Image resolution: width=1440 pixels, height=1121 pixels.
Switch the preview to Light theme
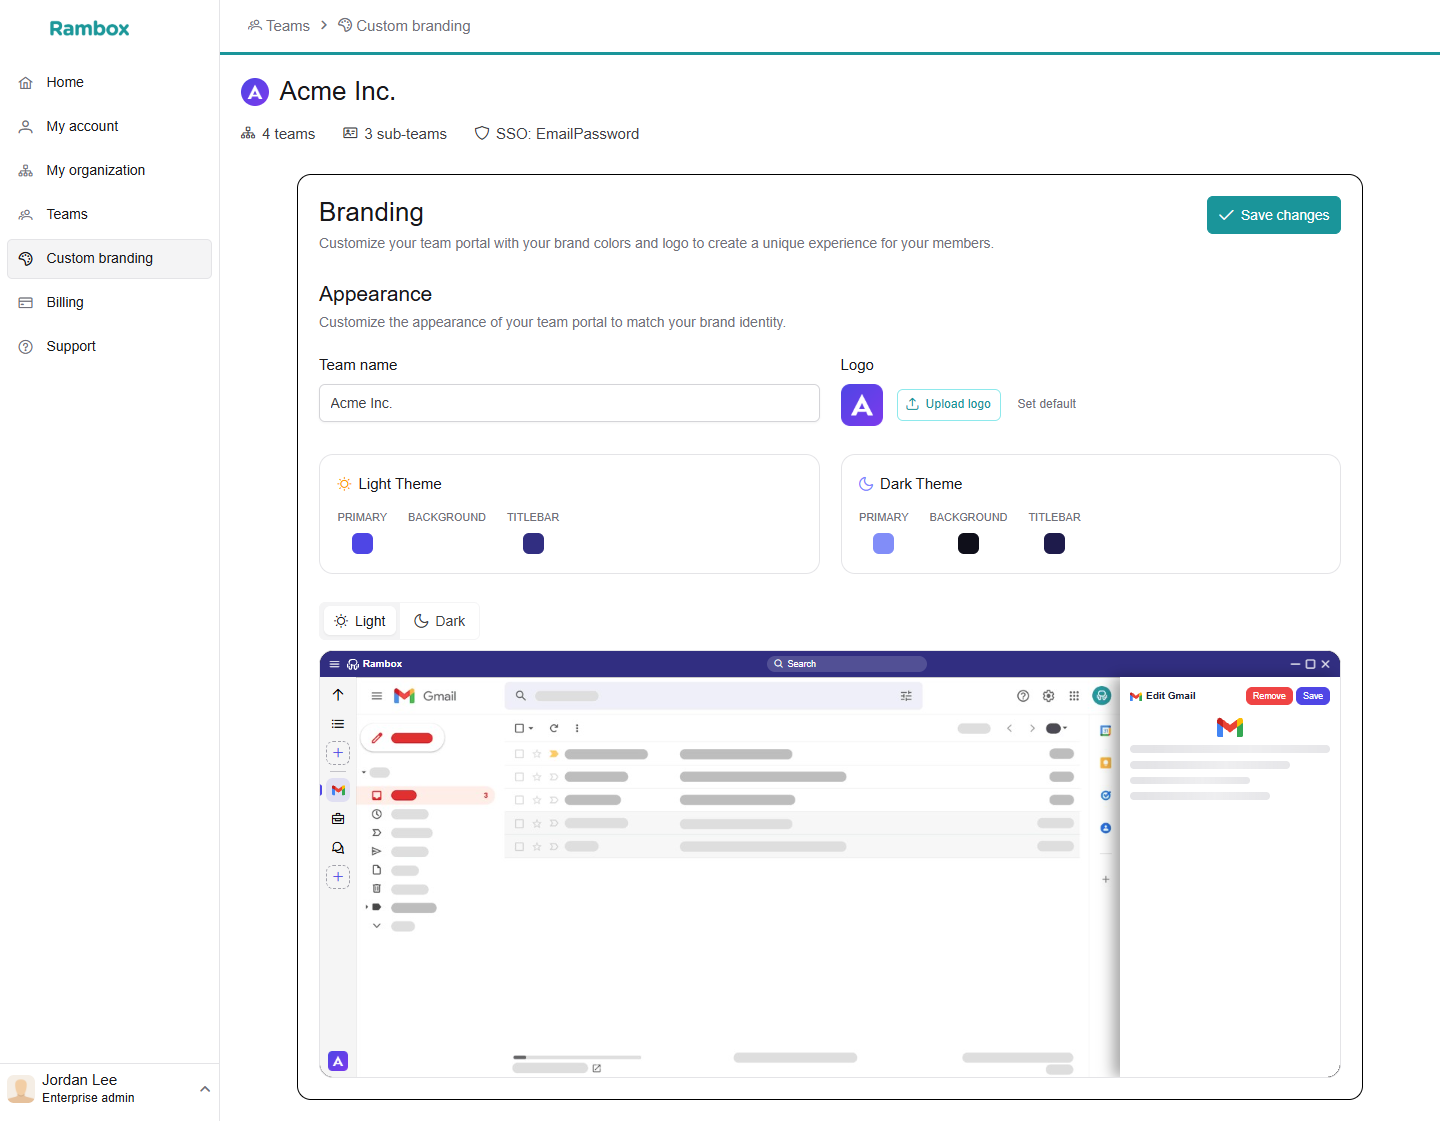(x=360, y=621)
